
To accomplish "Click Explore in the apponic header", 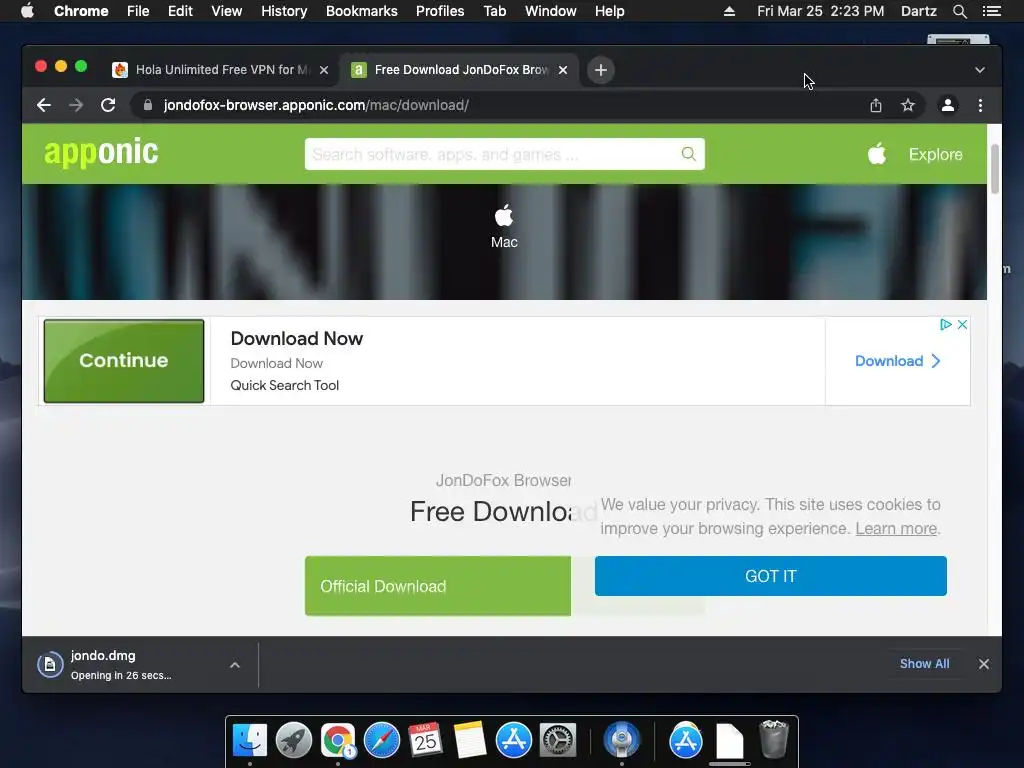I will pos(935,155).
